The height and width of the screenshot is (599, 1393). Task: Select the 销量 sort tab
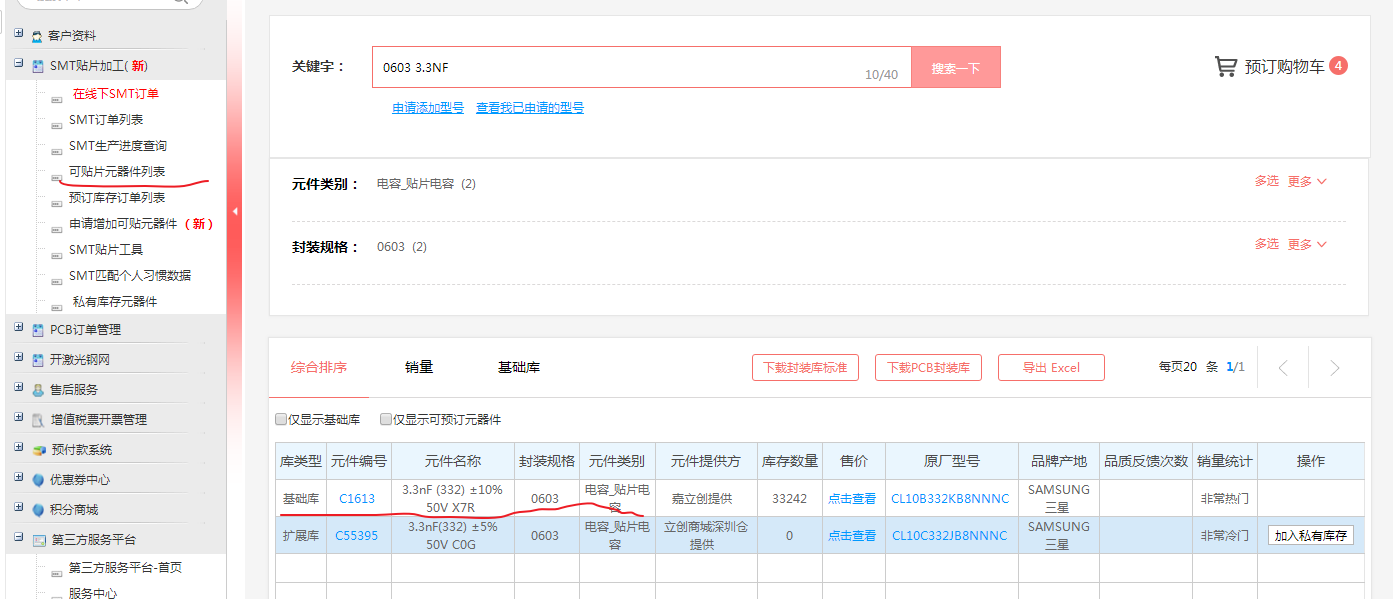coord(419,367)
